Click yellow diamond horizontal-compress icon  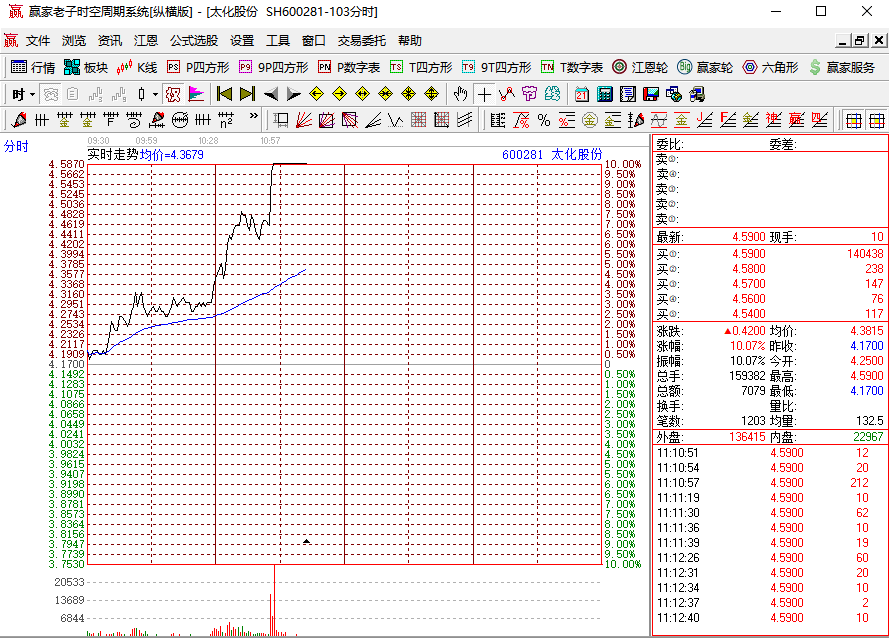(x=386, y=94)
